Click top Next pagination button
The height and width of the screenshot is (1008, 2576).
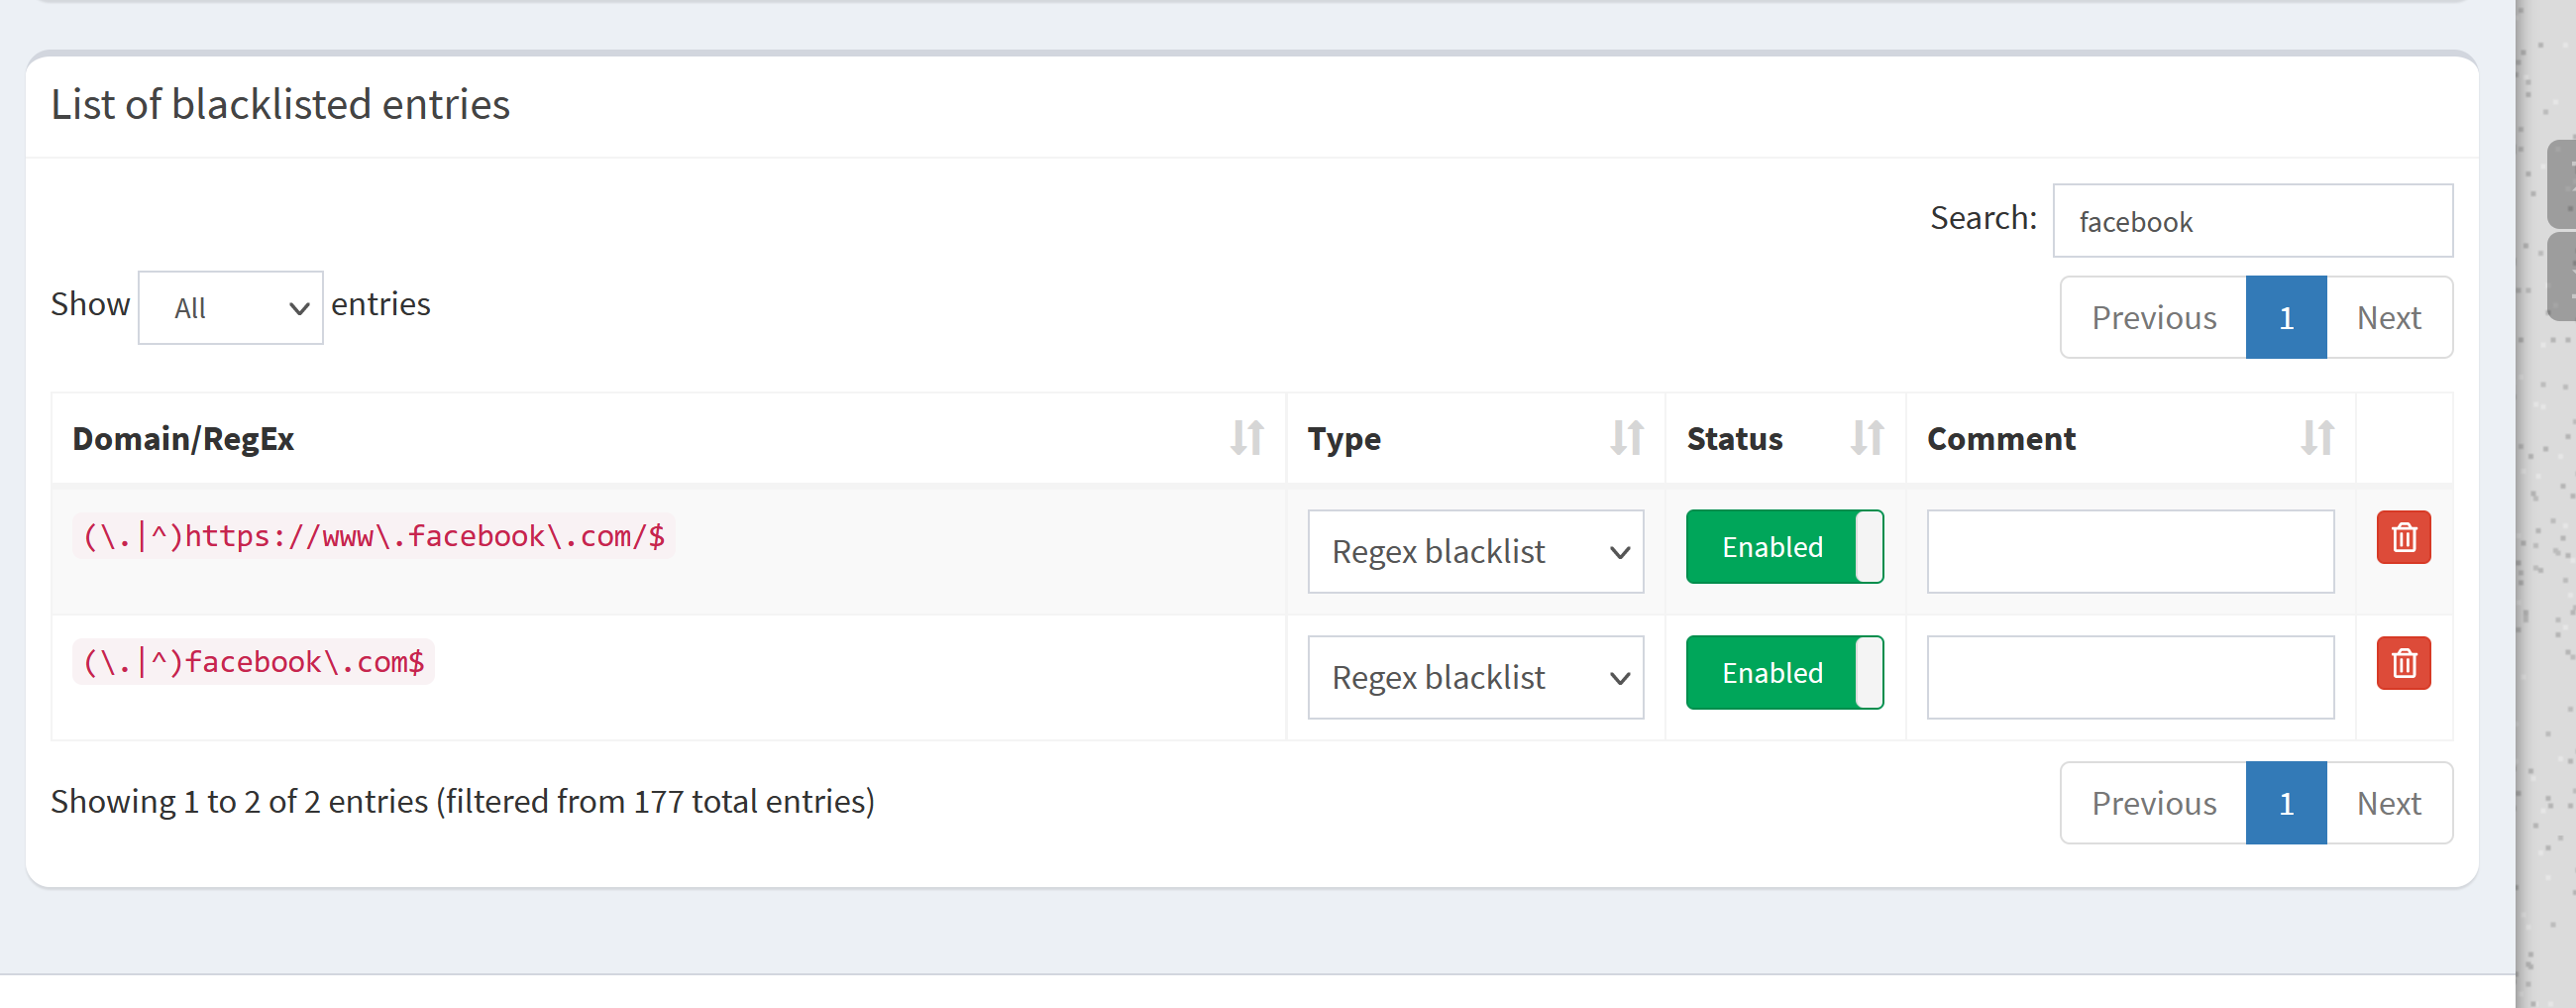tap(2388, 318)
